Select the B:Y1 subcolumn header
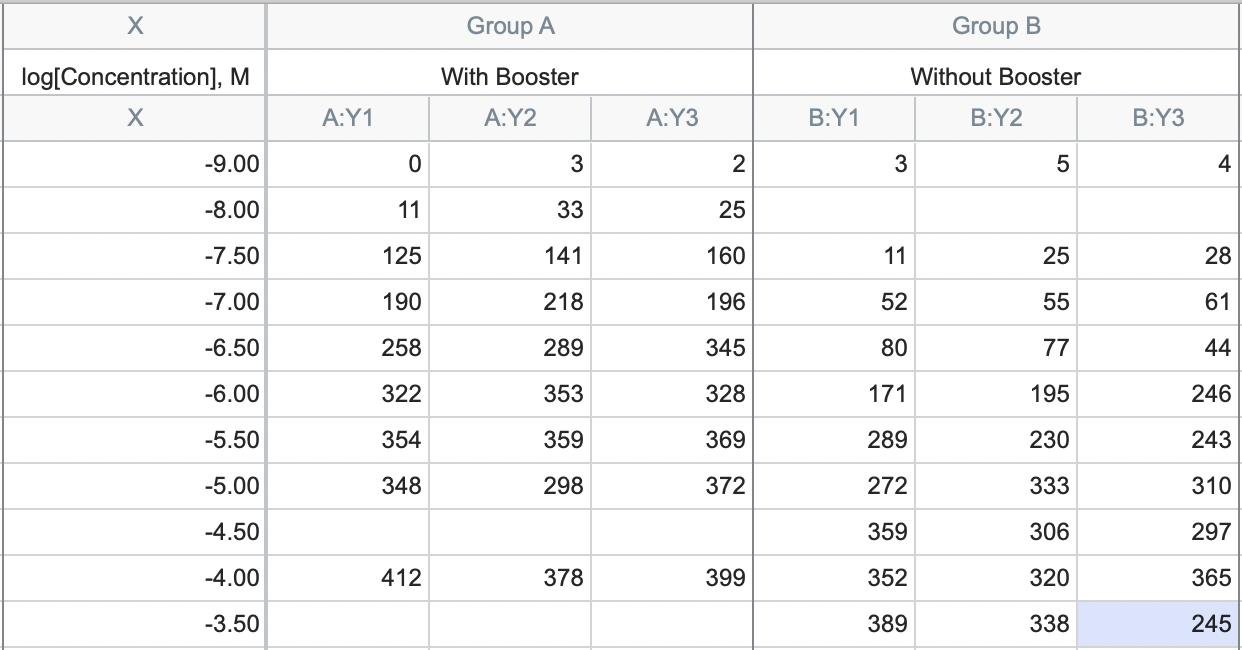 tap(834, 118)
